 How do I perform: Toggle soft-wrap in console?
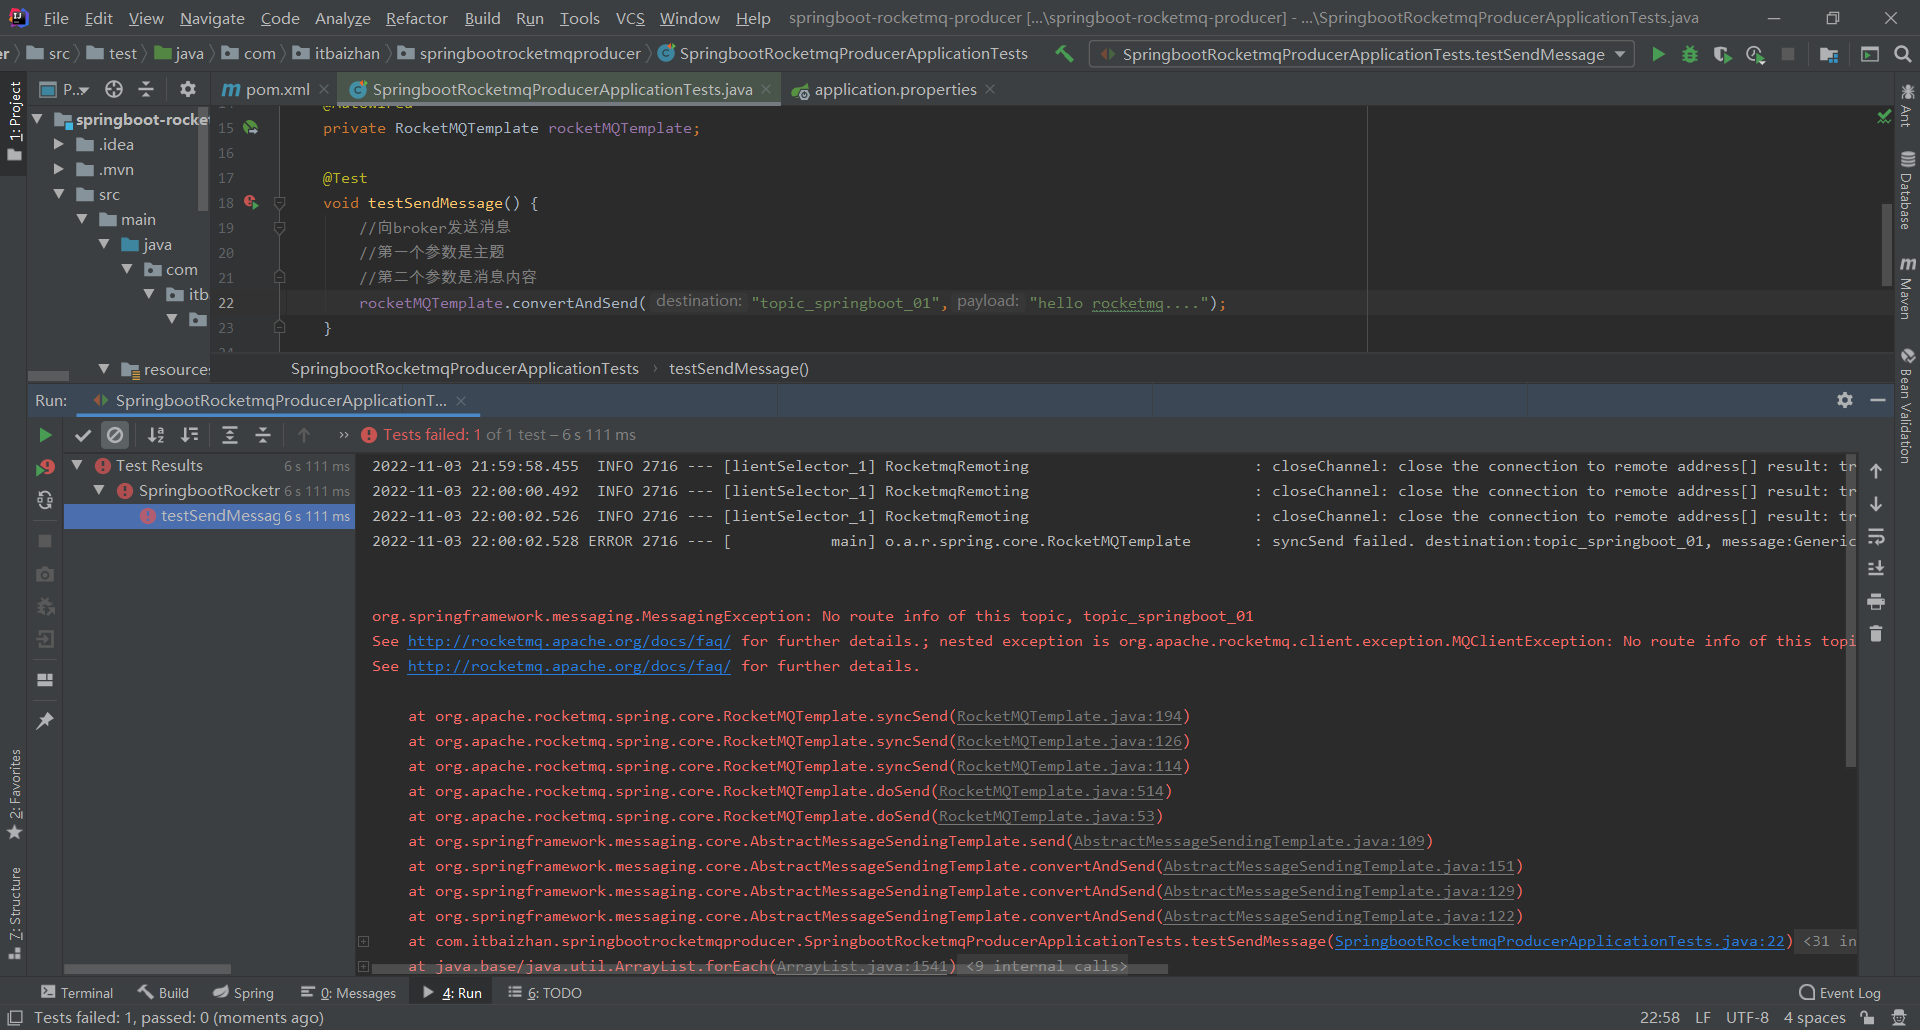coord(1876,537)
